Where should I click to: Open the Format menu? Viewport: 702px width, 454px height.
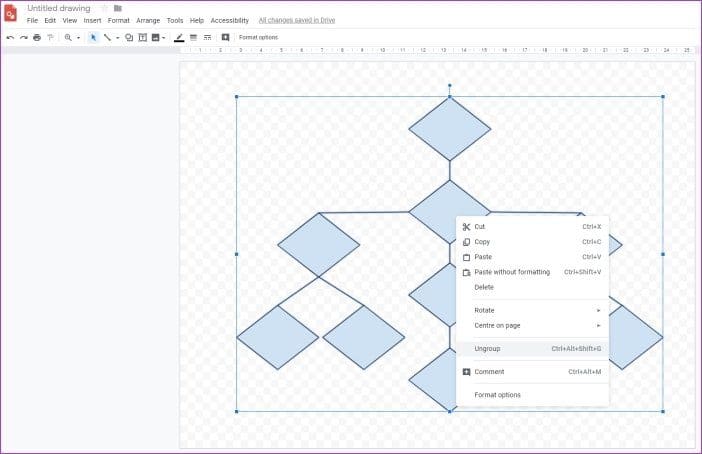119,21
